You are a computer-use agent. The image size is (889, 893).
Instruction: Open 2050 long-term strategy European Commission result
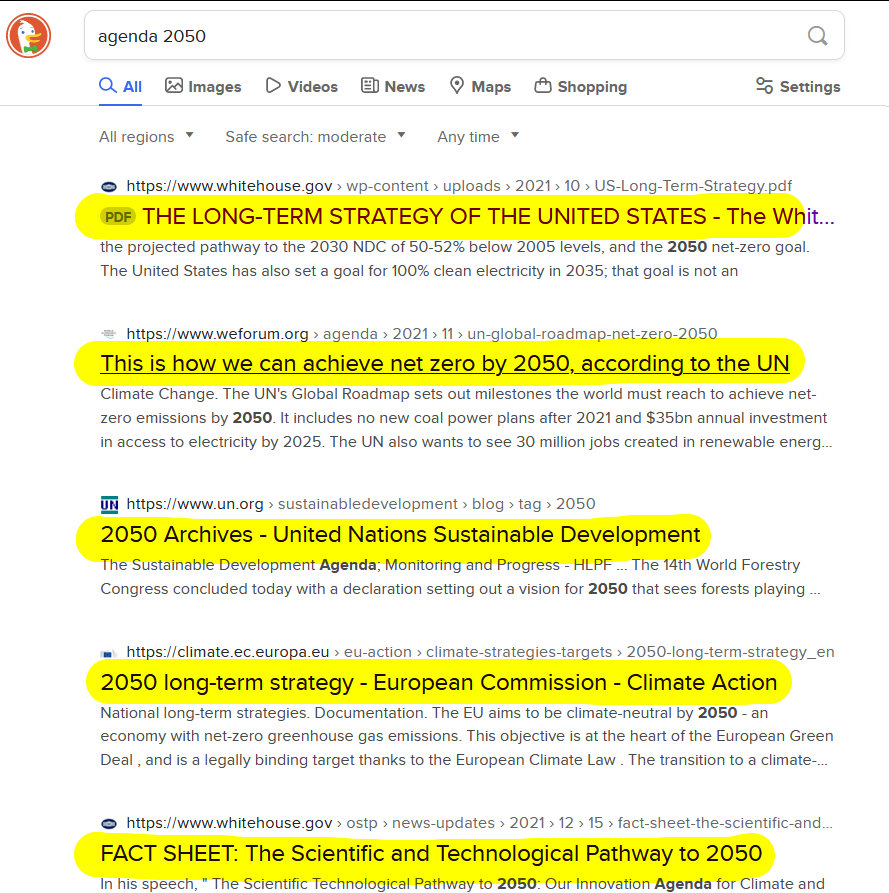click(439, 682)
